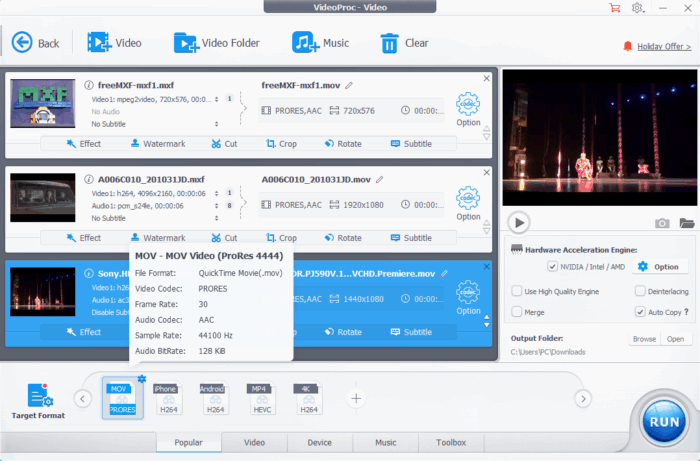Image resolution: width=700 pixels, height=461 pixels.
Task: Browse for output folder
Action: 644,339
